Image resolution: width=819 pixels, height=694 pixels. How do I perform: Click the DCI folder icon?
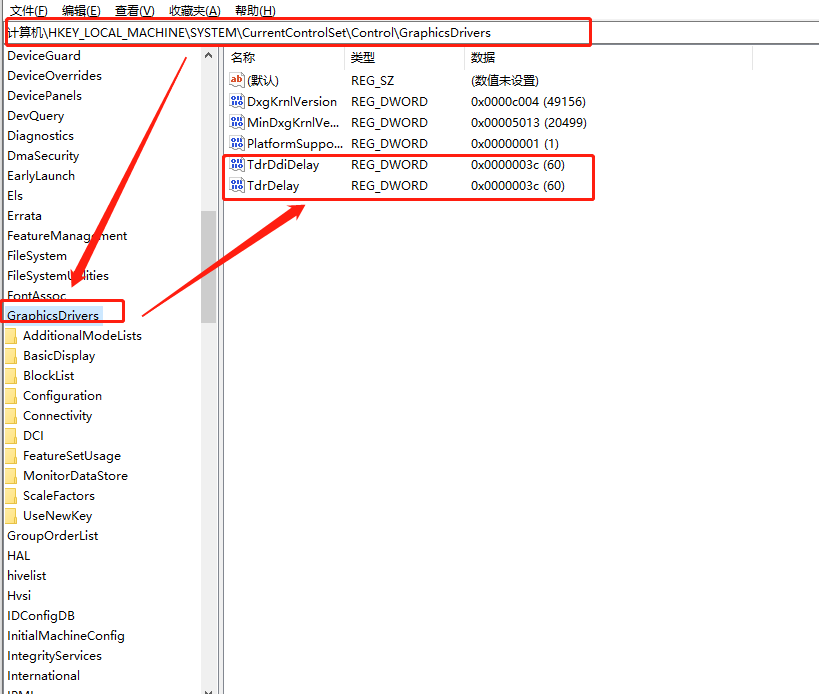point(11,436)
